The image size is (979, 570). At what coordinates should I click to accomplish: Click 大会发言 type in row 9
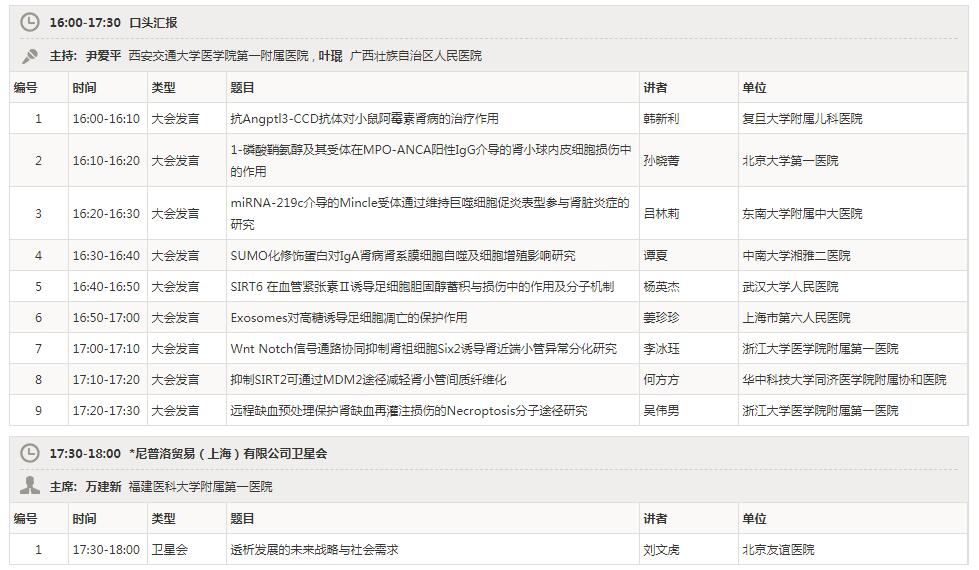click(x=175, y=410)
